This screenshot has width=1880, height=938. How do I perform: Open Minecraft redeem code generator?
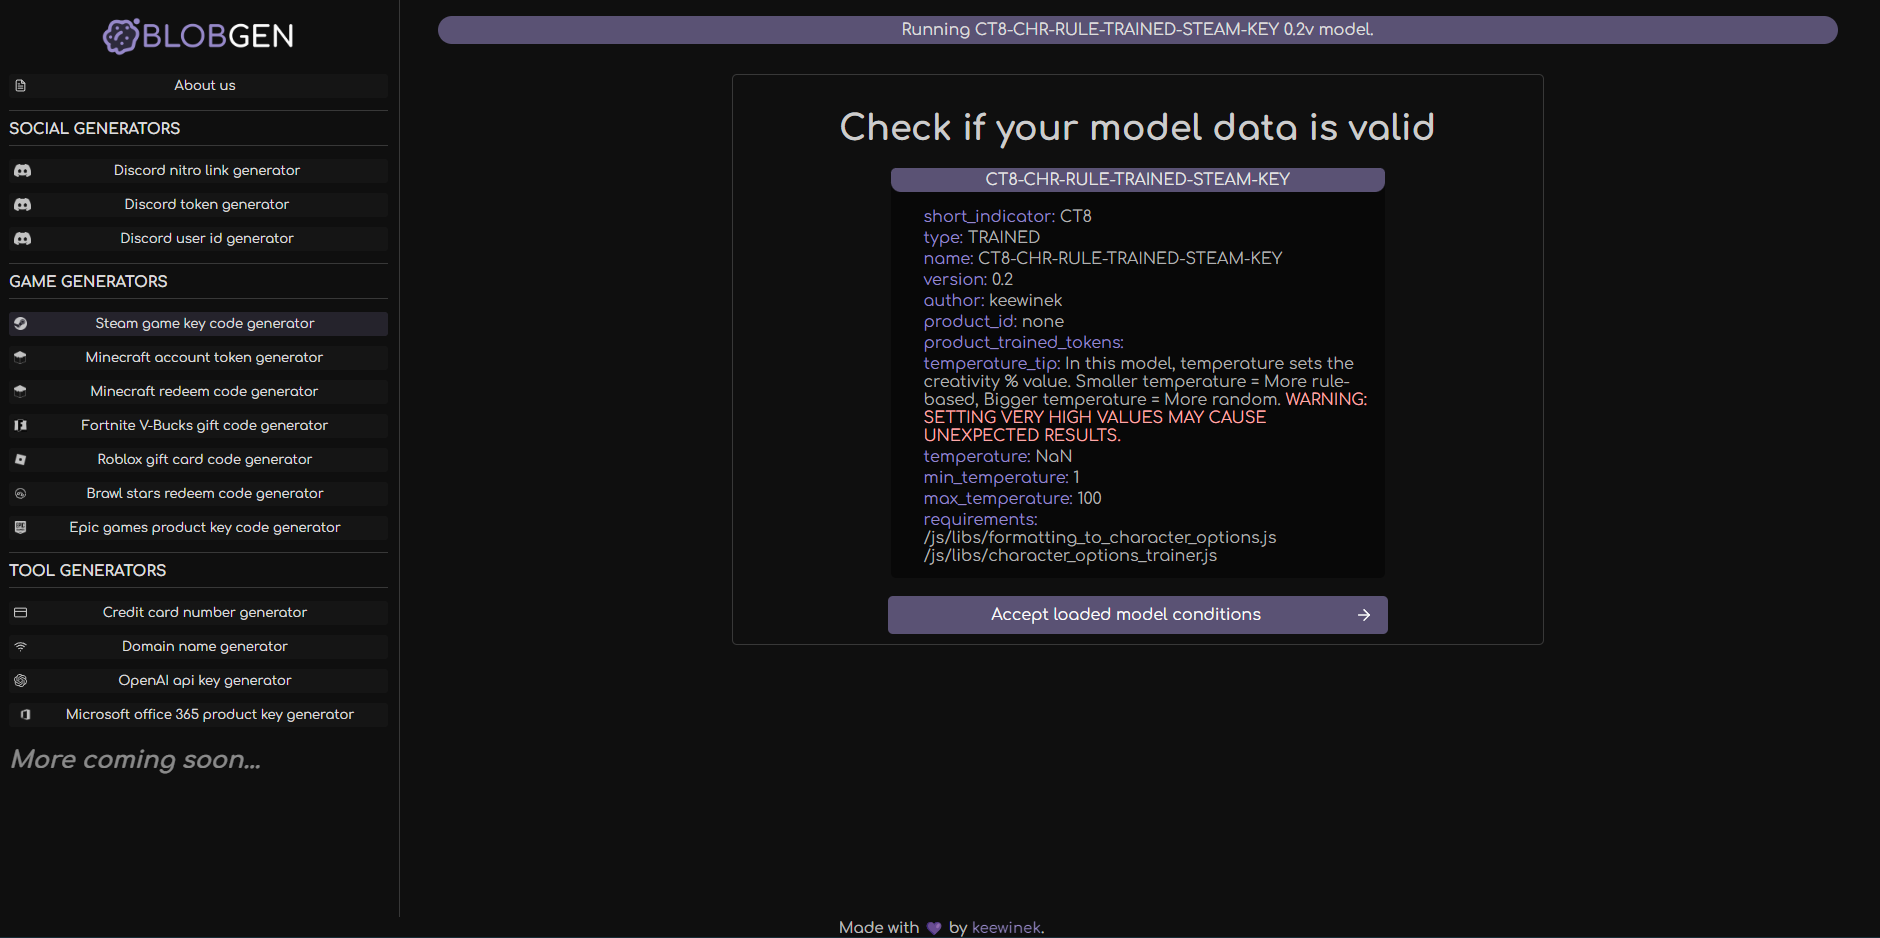click(x=204, y=392)
